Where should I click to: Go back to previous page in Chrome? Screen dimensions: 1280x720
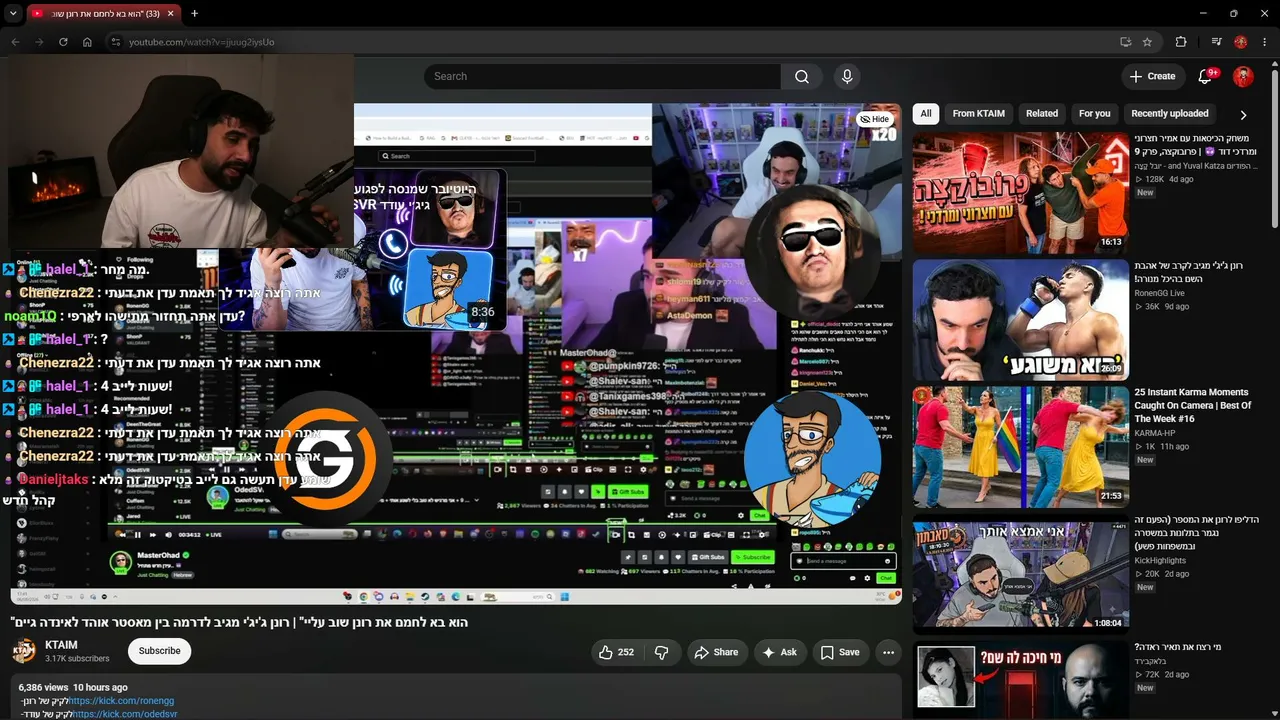[x=15, y=42]
